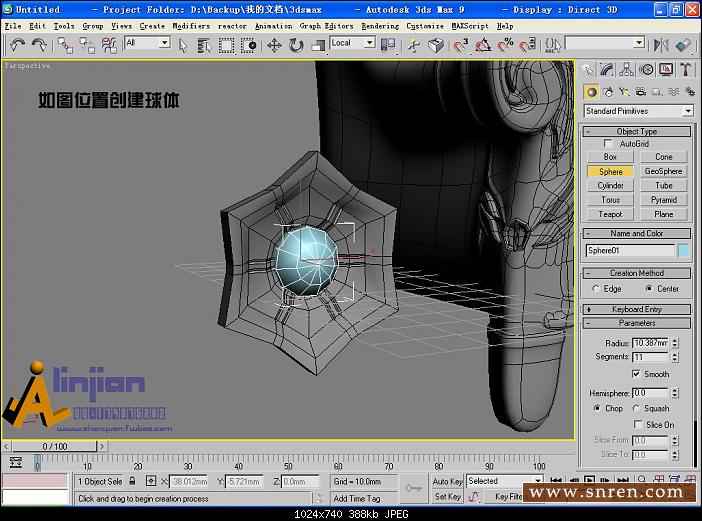Uncheck the Smooth checkbox
Image resolution: width=702 pixels, height=521 pixels.
pyautogui.click(x=636, y=374)
